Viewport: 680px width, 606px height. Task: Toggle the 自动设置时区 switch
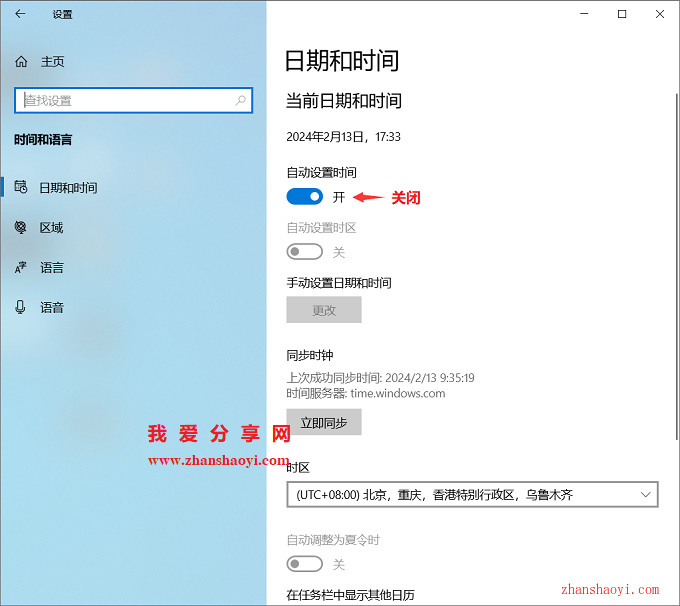[x=304, y=252]
